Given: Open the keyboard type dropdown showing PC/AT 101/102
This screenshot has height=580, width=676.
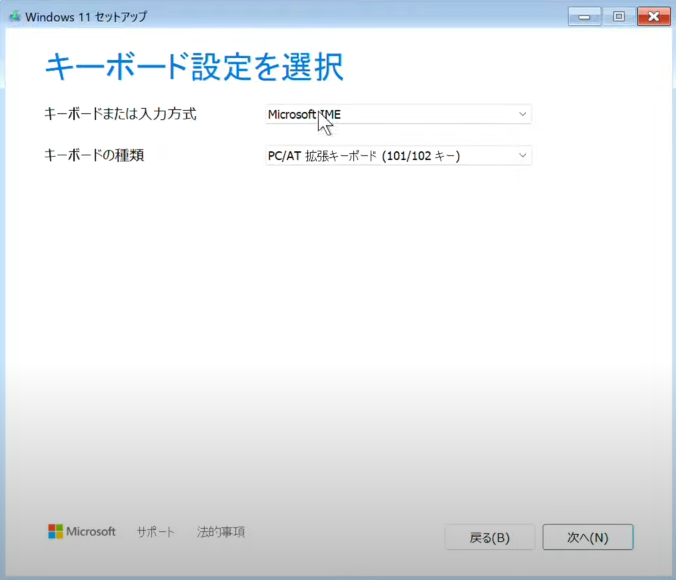Looking at the screenshot, I should click(398, 156).
